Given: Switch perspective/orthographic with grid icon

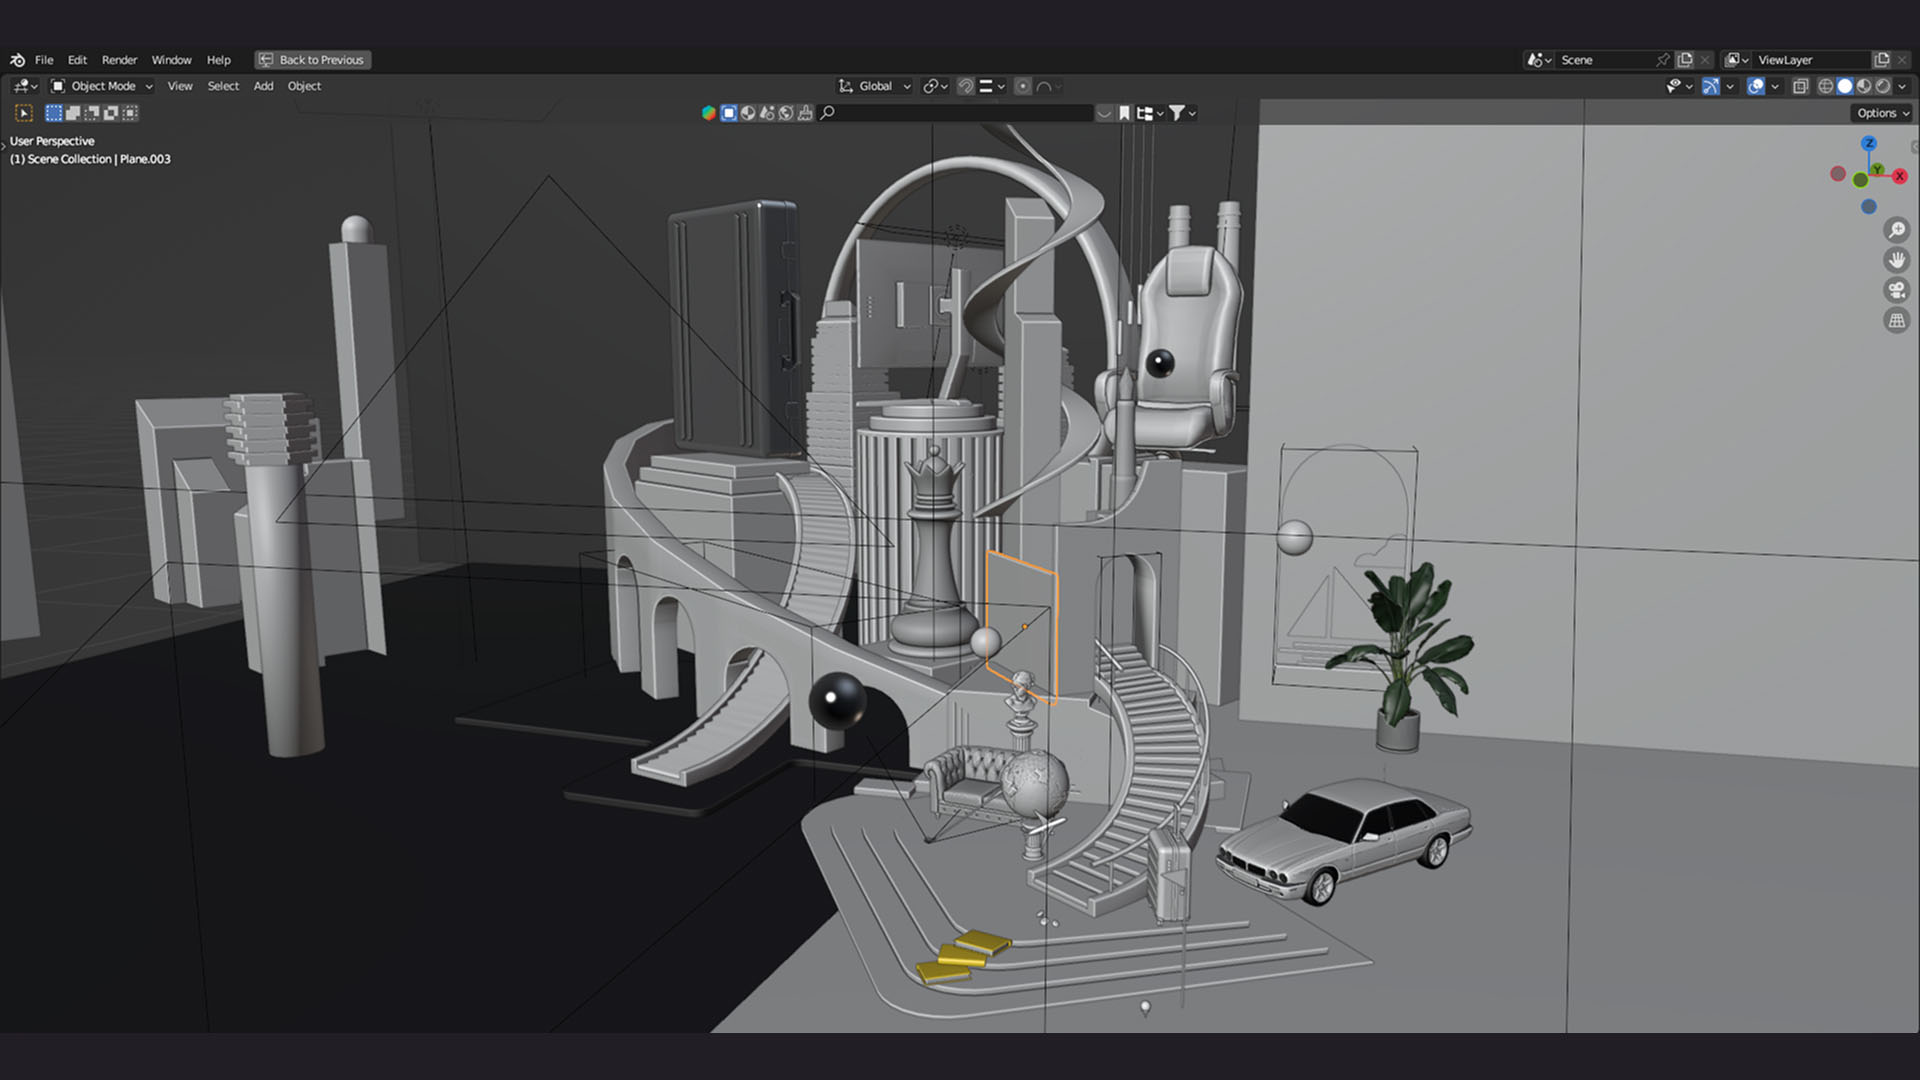Looking at the screenshot, I should [x=1896, y=321].
